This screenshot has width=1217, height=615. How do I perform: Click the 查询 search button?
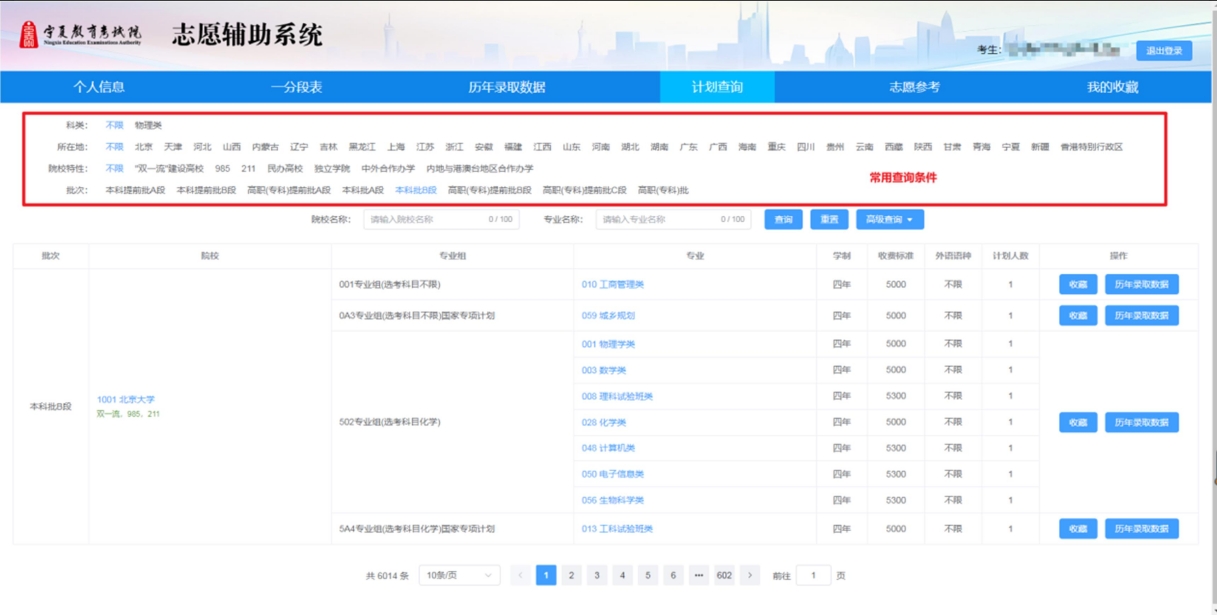coord(783,219)
